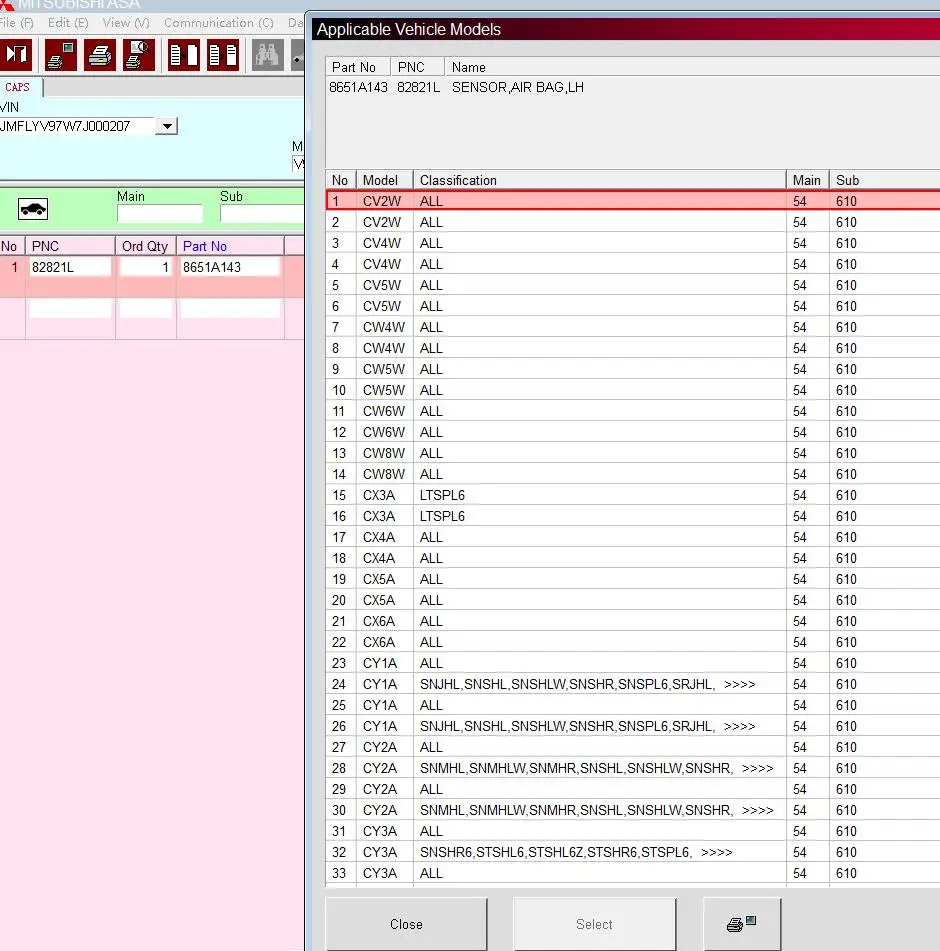The height and width of the screenshot is (951, 940).
Task: Expand the >>>> classification in row 24 CY1A
Action: pos(739,684)
